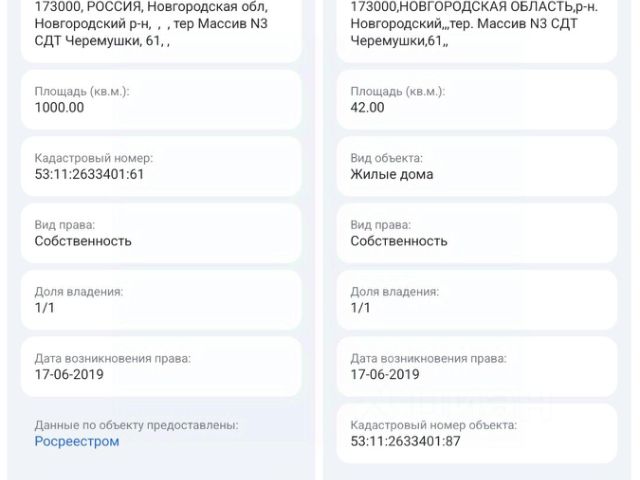
Task: Open the Росреестром link
Action: click(77, 441)
